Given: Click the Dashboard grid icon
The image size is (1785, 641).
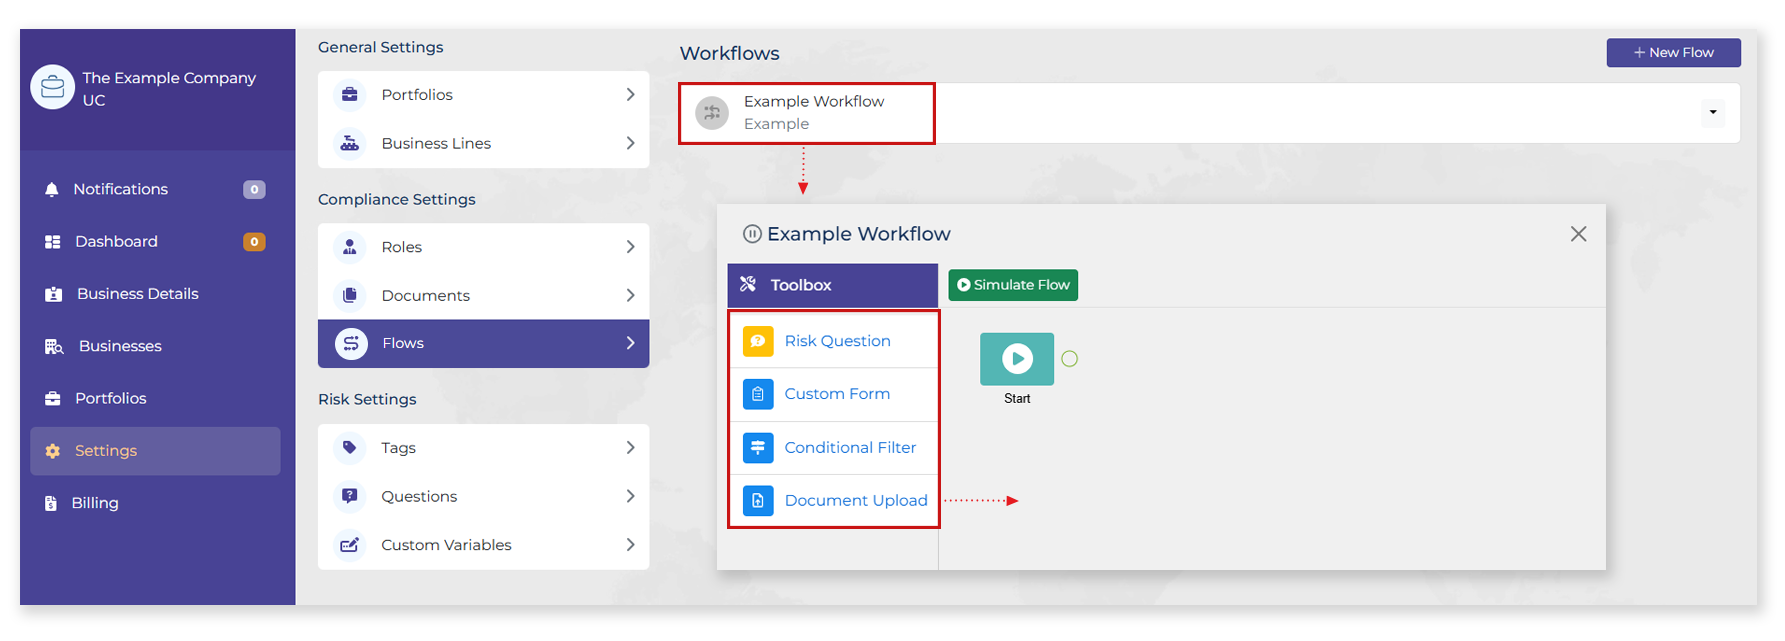Looking at the screenshot, I should 53,242.
